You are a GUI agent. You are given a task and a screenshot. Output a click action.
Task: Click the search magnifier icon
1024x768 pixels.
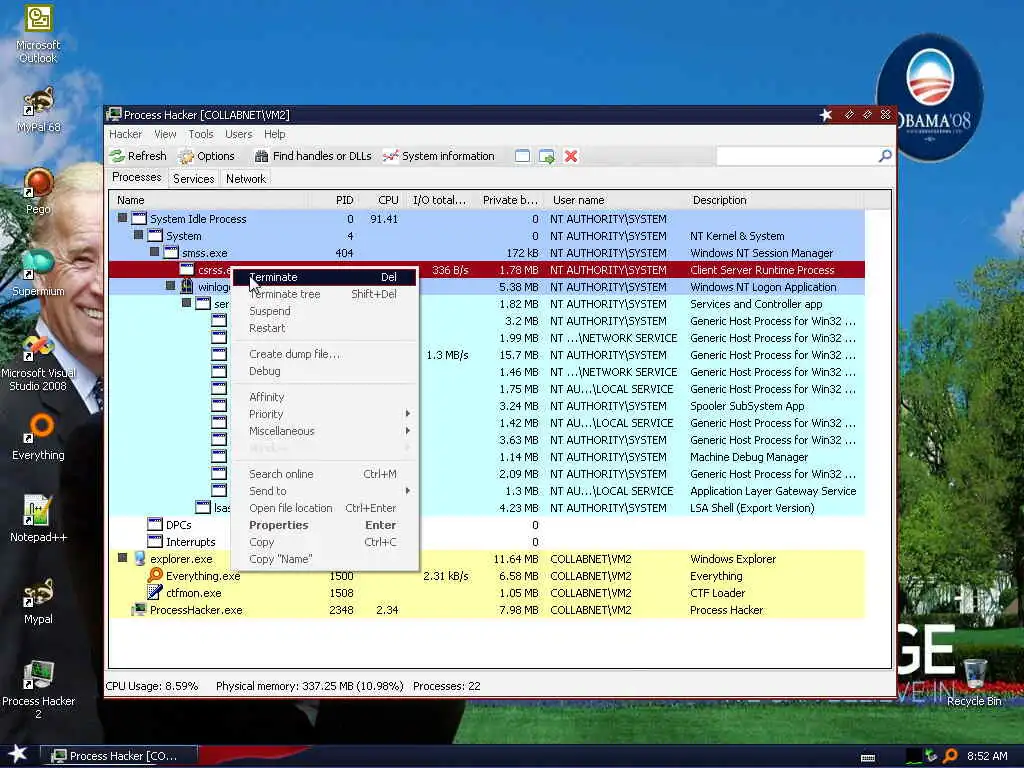pos(885,155)
